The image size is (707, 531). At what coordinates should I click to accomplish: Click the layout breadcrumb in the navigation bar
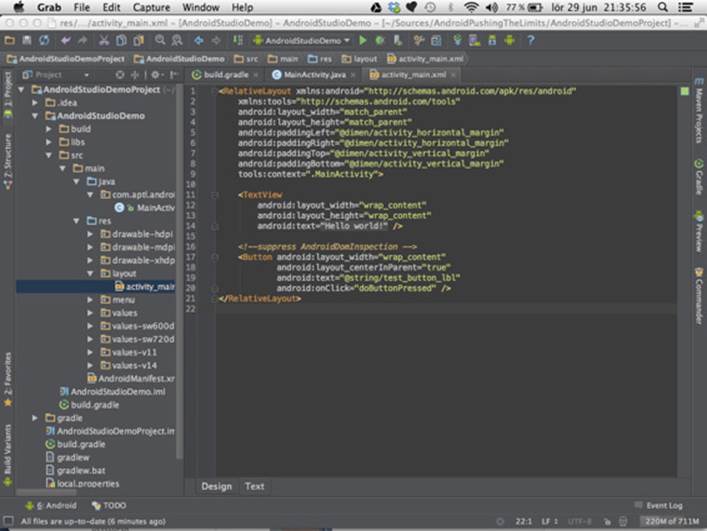(359, 59)
